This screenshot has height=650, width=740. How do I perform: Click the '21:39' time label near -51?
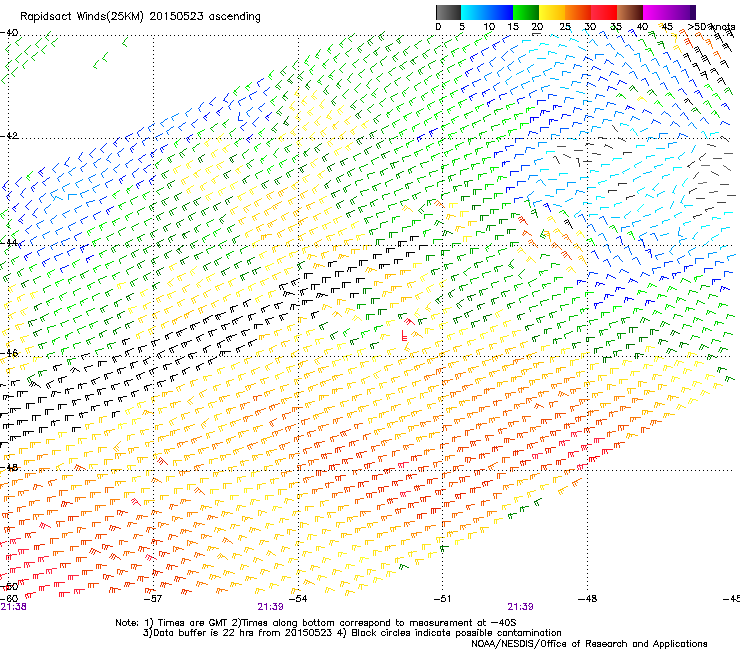[x=521, y=607]
